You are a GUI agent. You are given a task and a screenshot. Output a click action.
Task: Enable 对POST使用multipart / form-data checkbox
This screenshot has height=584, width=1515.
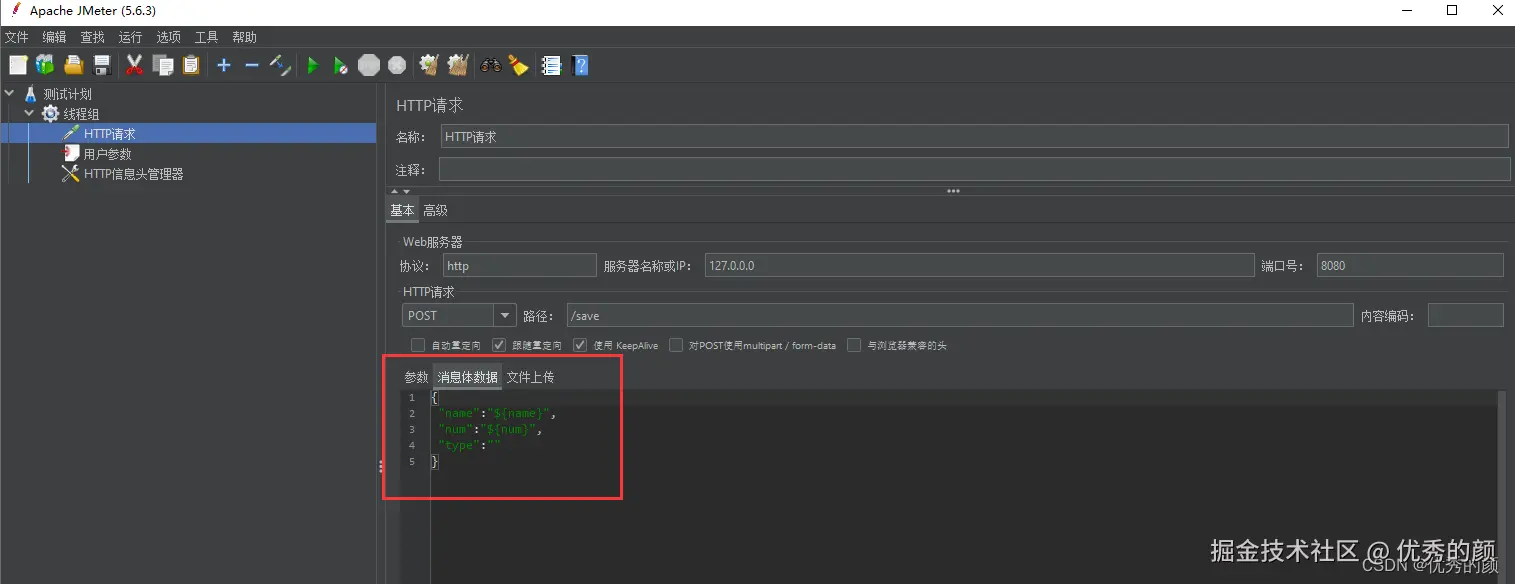(x=676, y=345)
